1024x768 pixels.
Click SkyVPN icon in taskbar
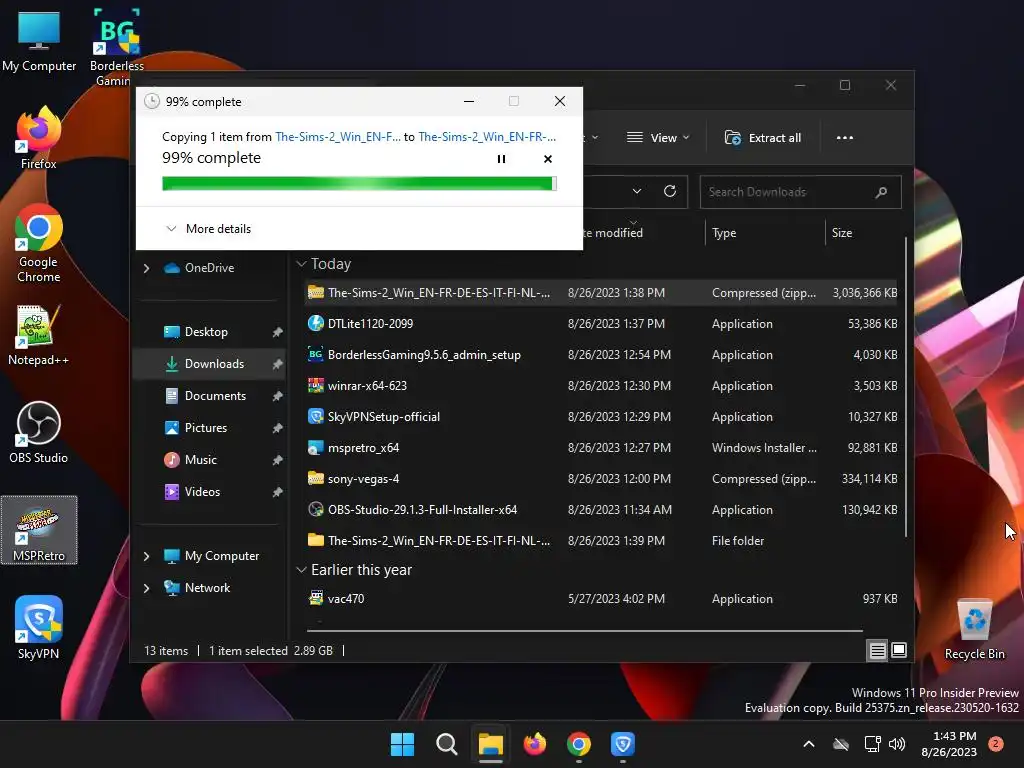623,744
